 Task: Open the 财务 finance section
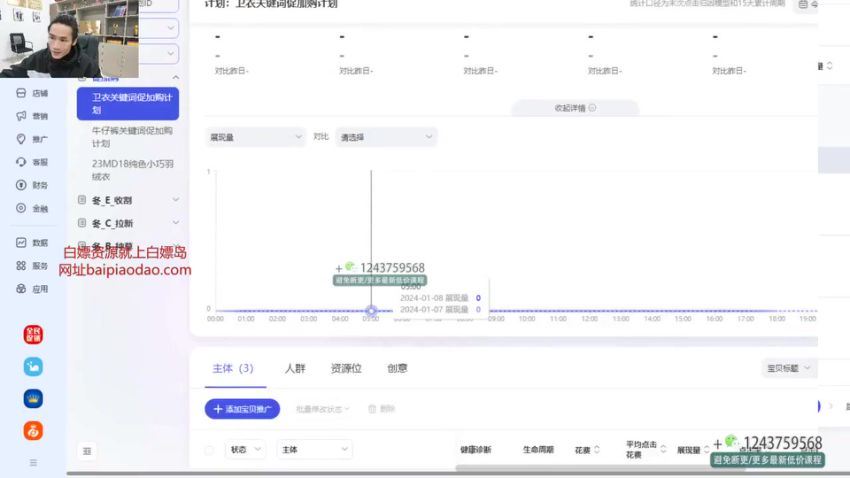[32, 185]
